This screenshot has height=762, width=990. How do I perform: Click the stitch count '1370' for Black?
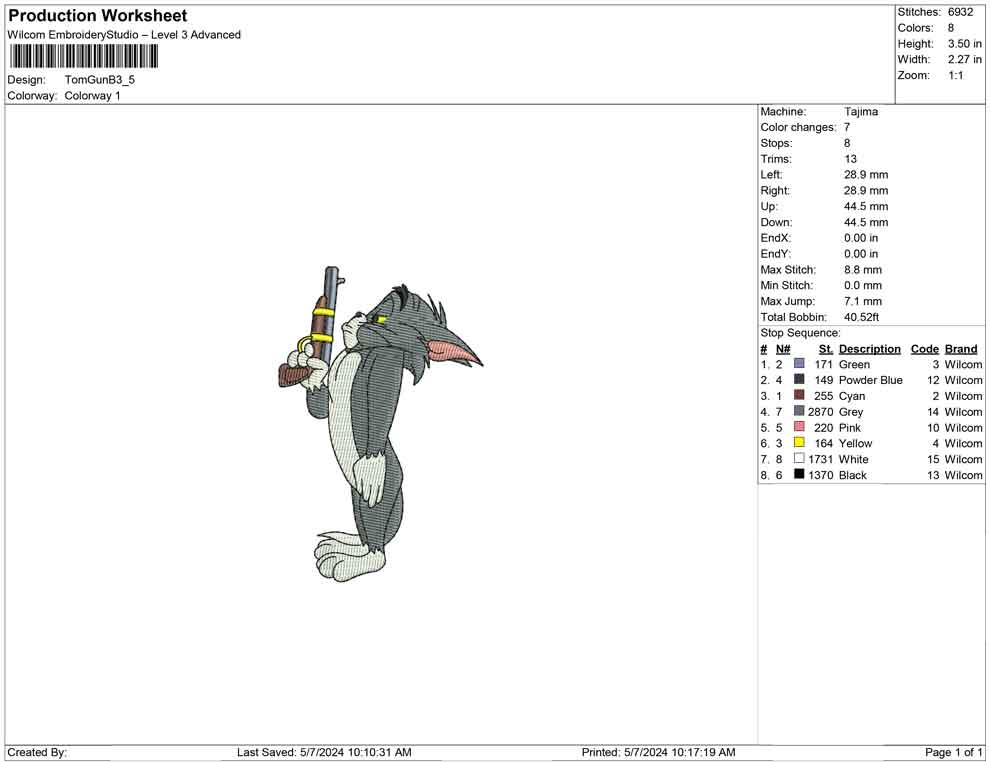(x=821, y=475)
